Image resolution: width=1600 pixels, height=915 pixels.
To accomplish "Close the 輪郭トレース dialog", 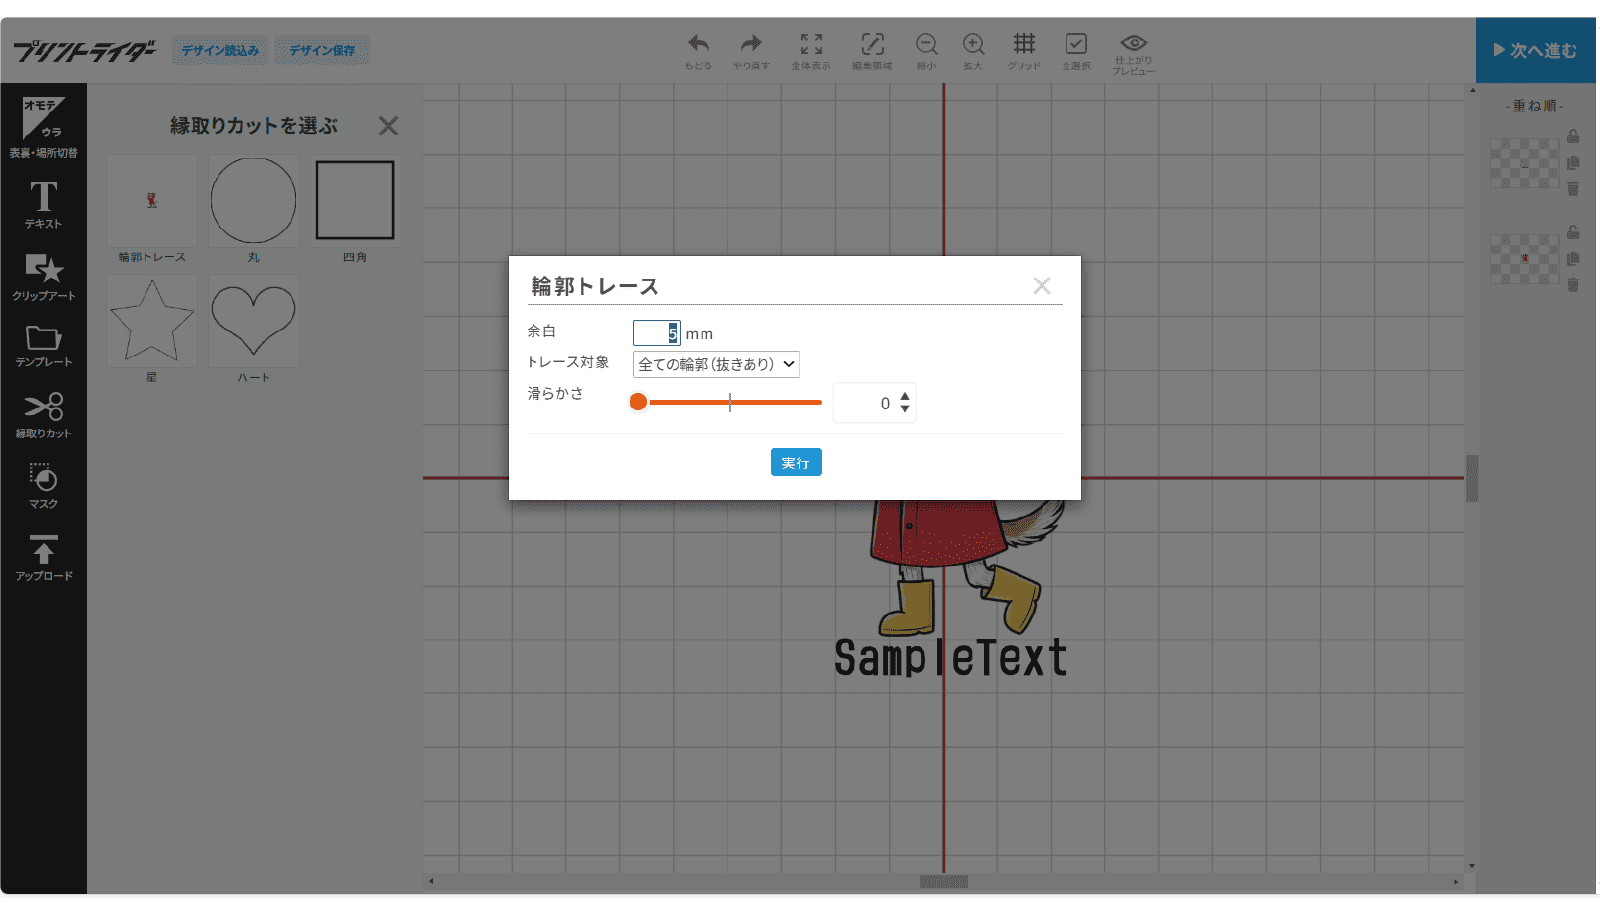I will 1042,286.
